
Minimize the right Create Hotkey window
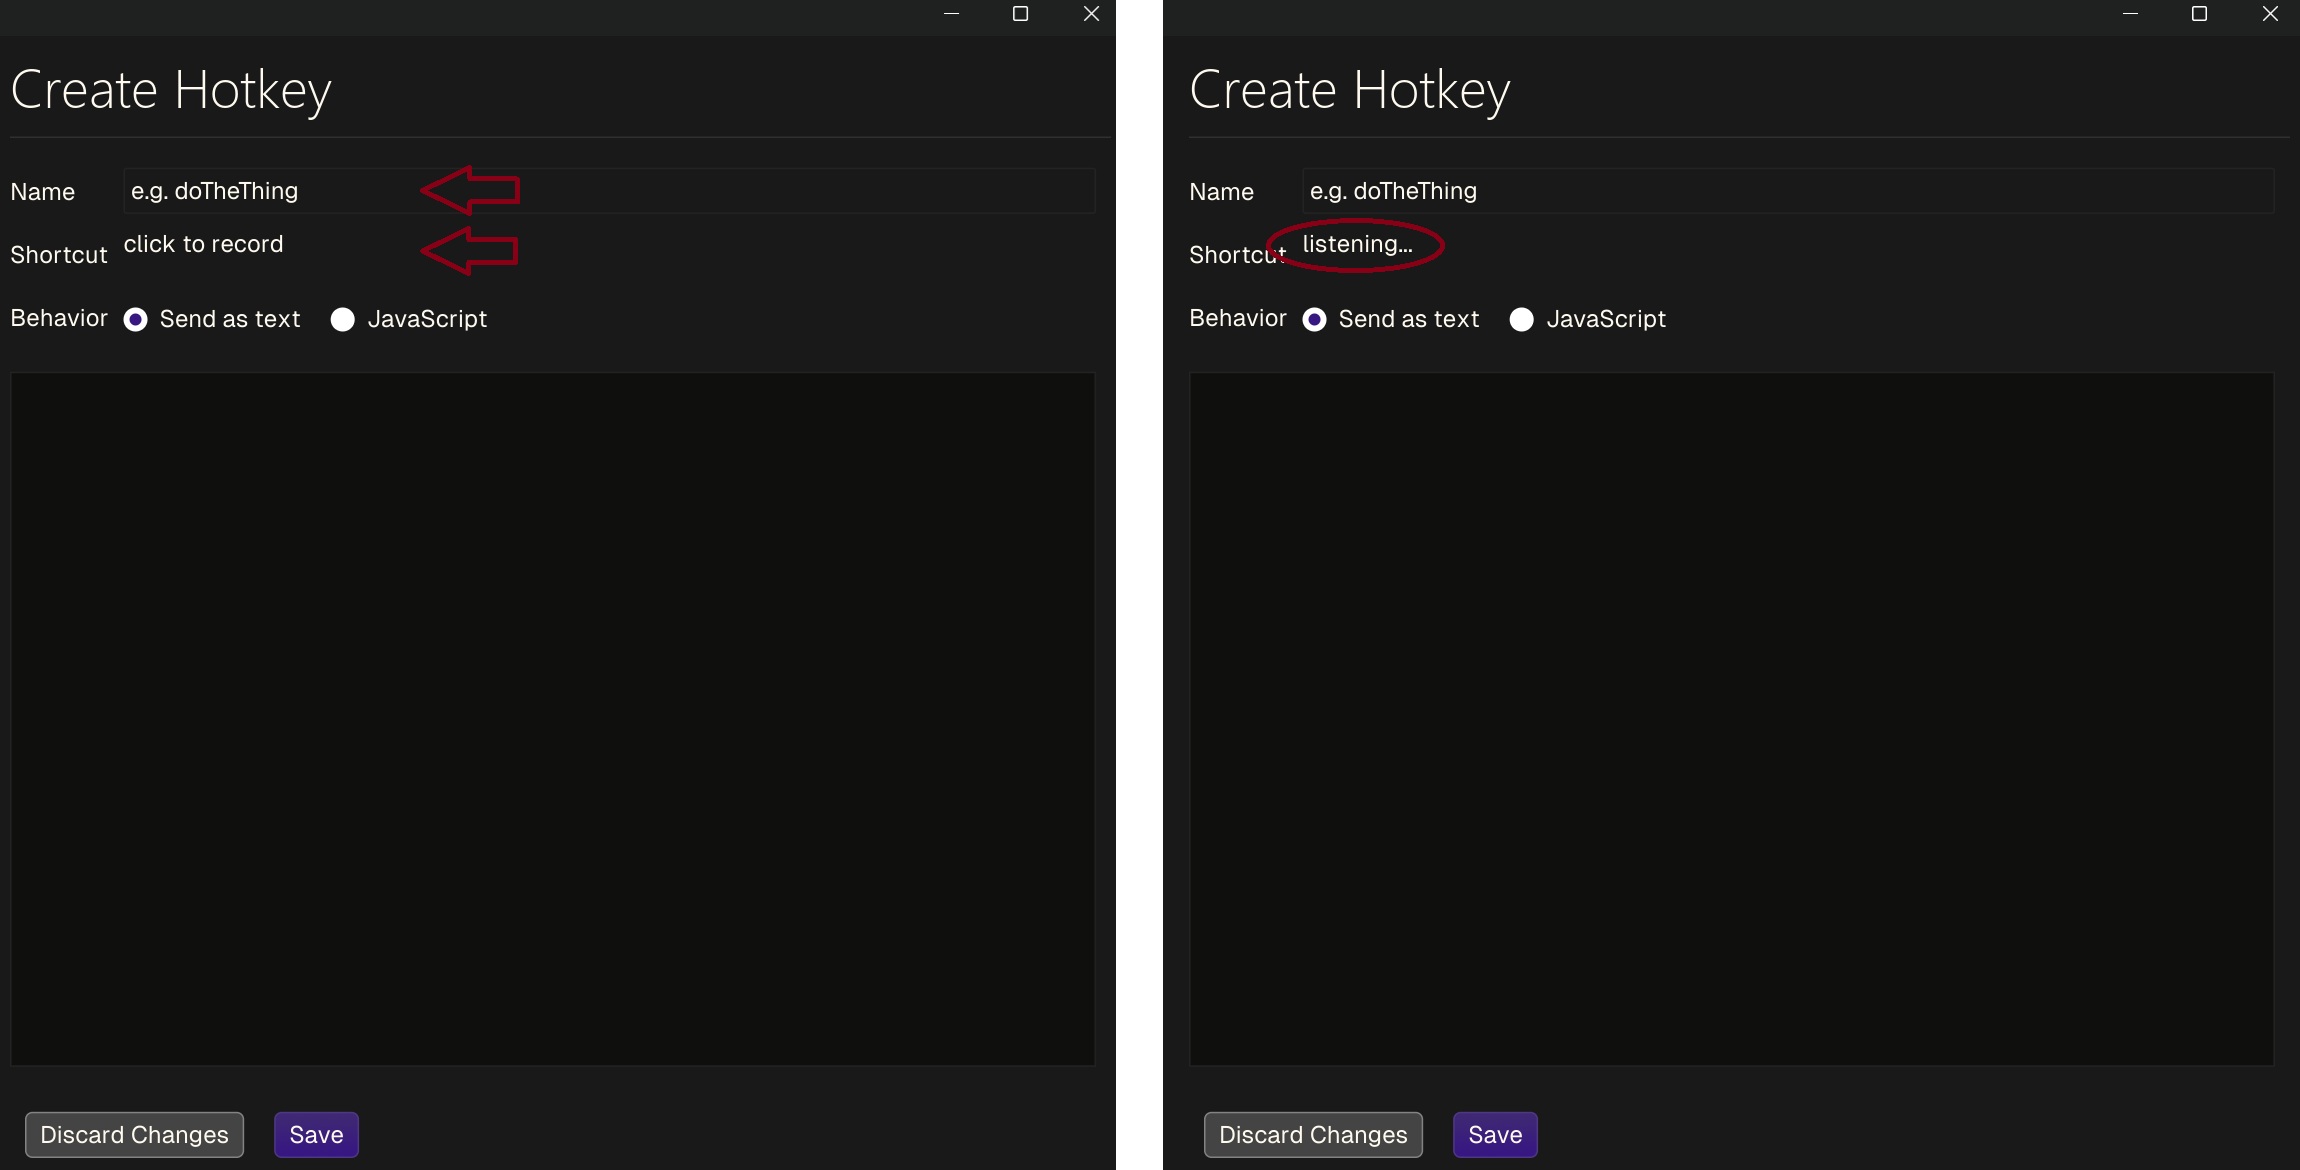[2129, 14]
